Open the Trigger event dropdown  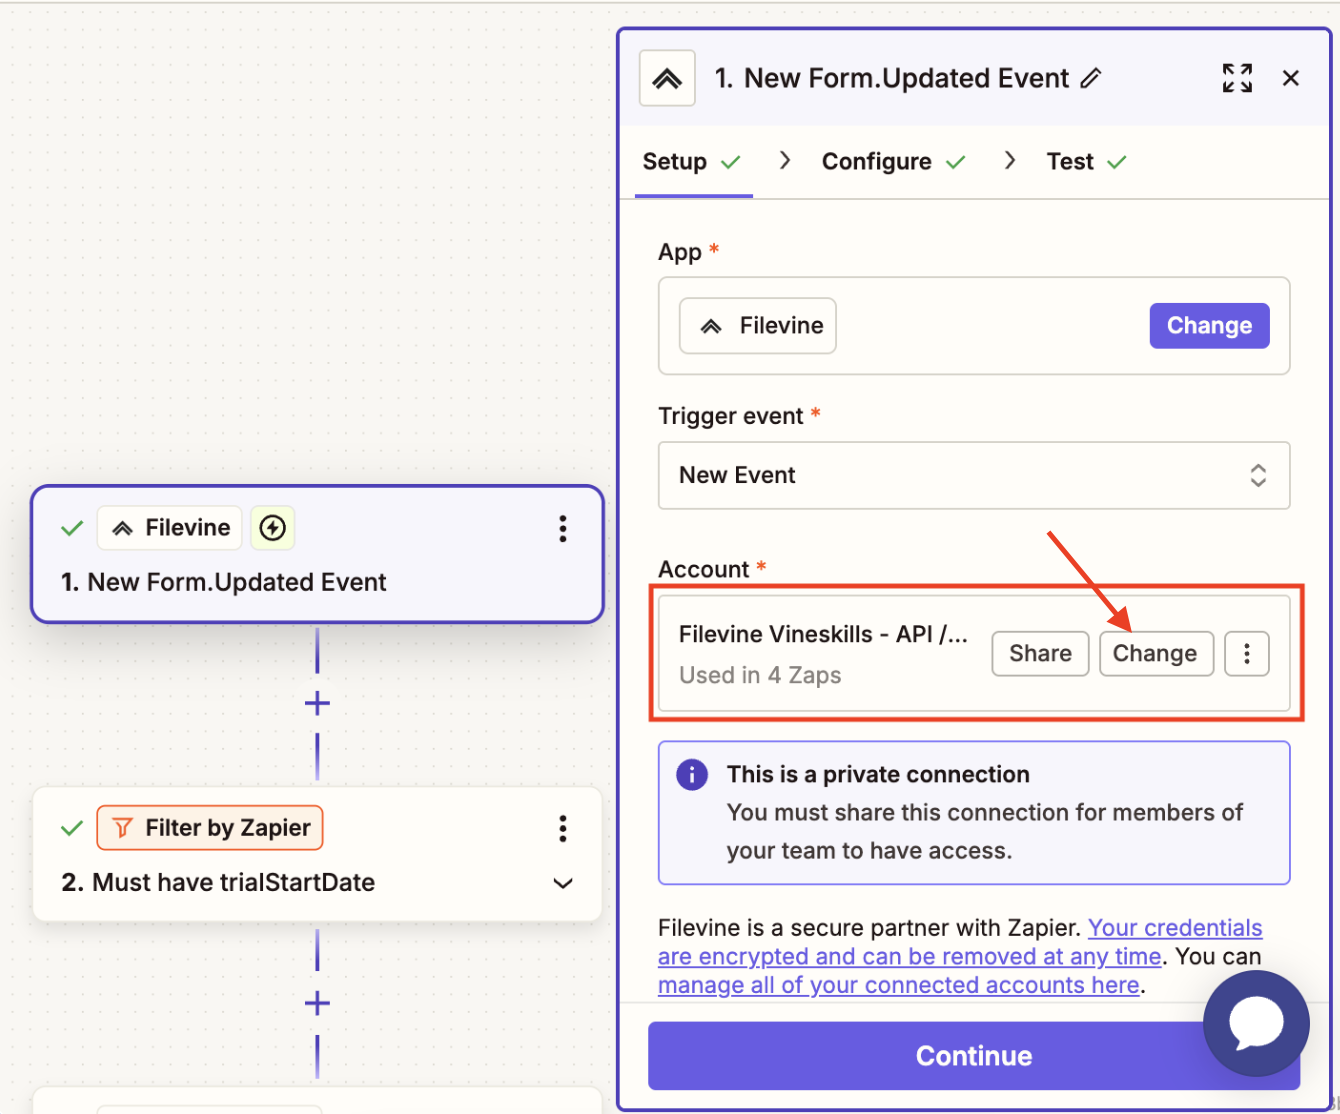click(974, 475)
